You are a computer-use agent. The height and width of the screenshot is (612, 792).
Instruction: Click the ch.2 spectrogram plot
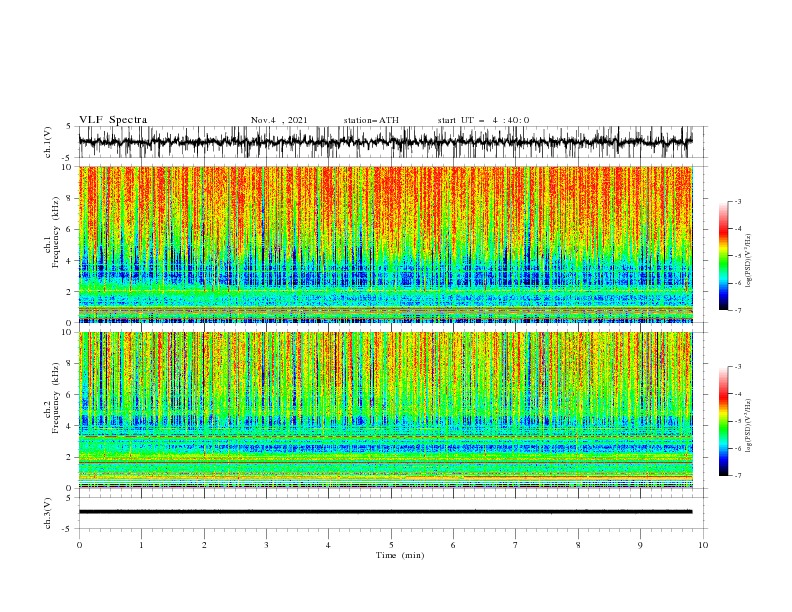pos(385,410)
